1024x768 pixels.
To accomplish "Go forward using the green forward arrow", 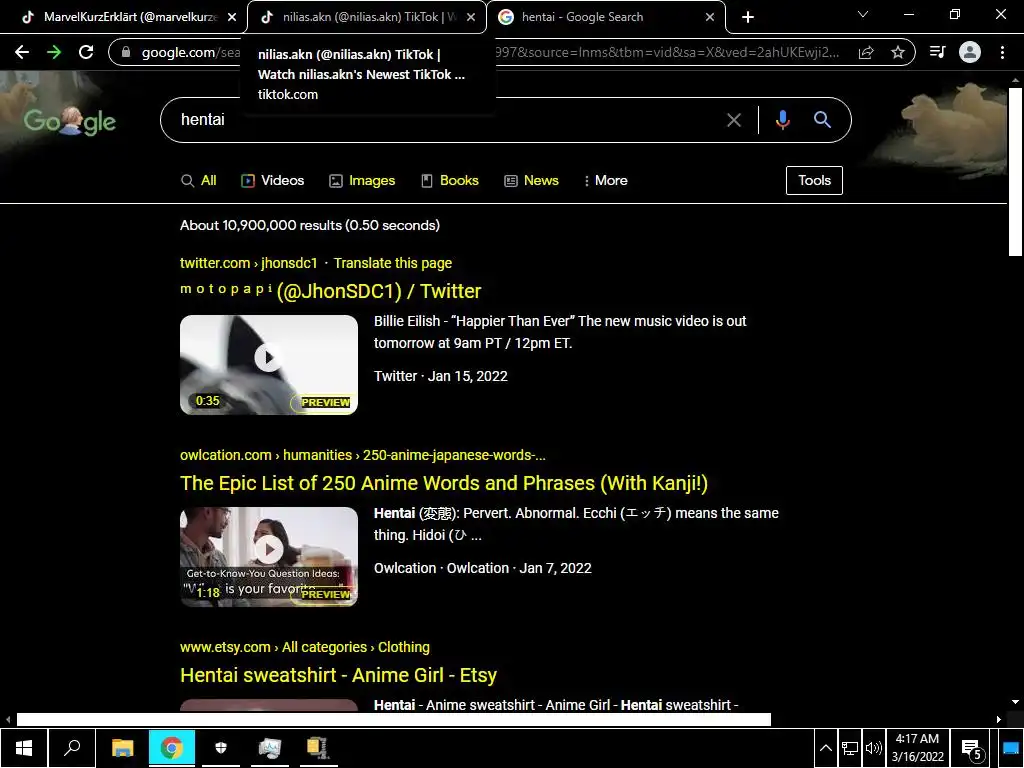I will (x=54, y=52).
